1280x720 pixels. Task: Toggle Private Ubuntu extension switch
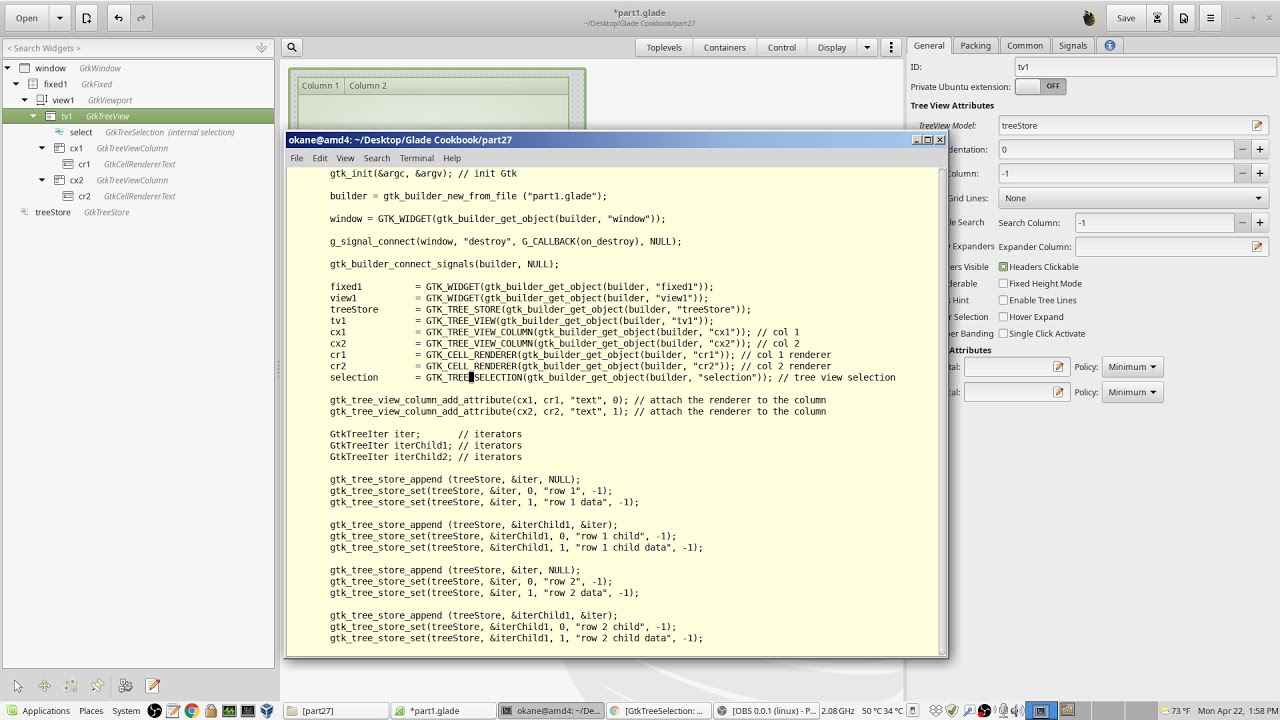1040,87
